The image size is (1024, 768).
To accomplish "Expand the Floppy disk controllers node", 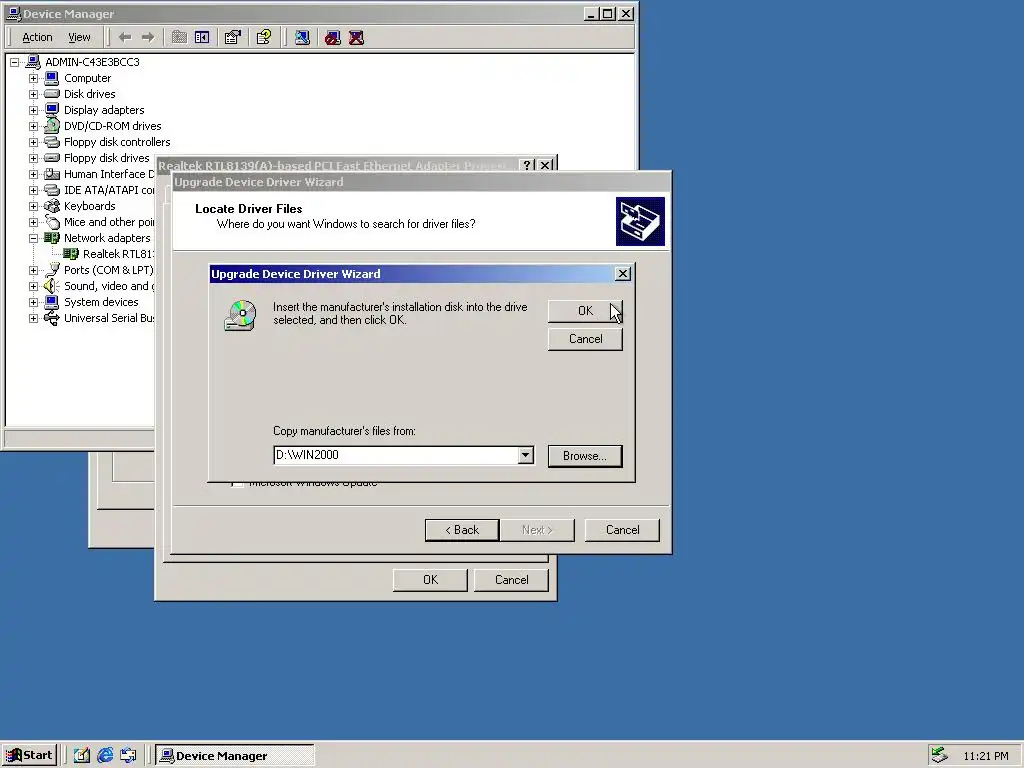I will [x=33, y=142].
